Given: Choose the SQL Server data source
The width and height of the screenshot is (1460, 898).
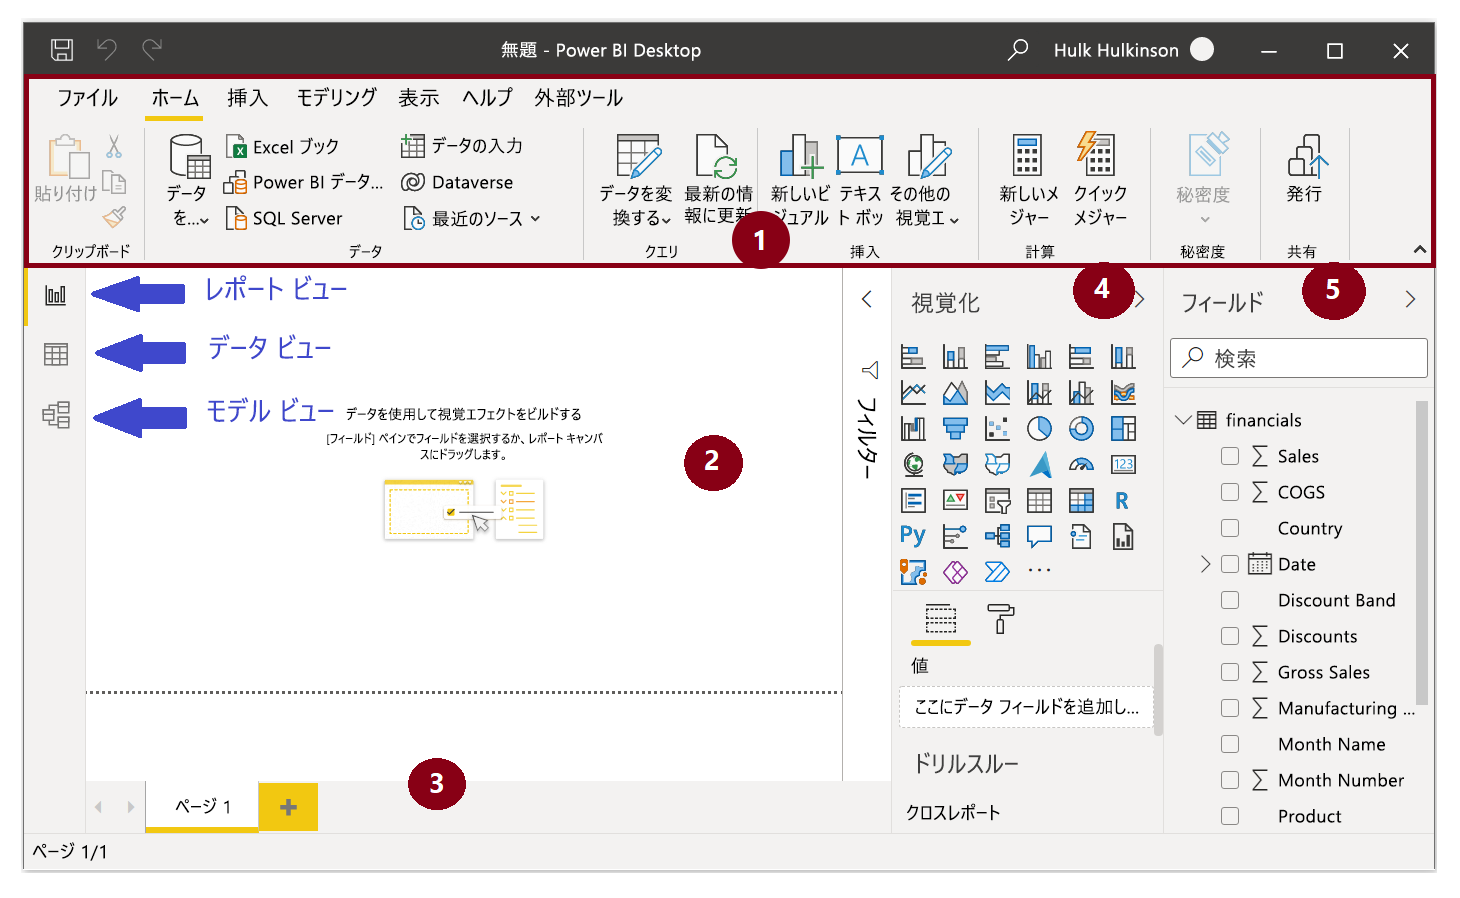Looking at the screenshot, I should click(284, 218).
